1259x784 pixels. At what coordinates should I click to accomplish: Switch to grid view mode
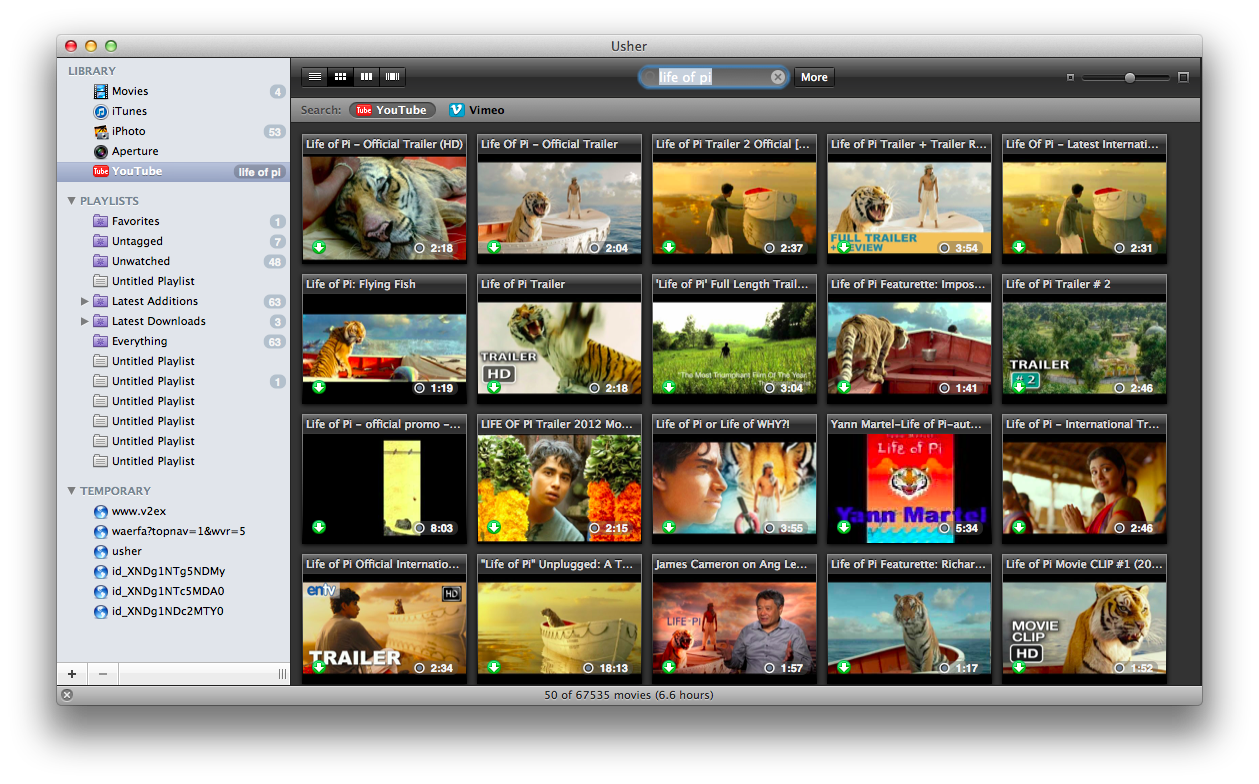coord(341,76)
